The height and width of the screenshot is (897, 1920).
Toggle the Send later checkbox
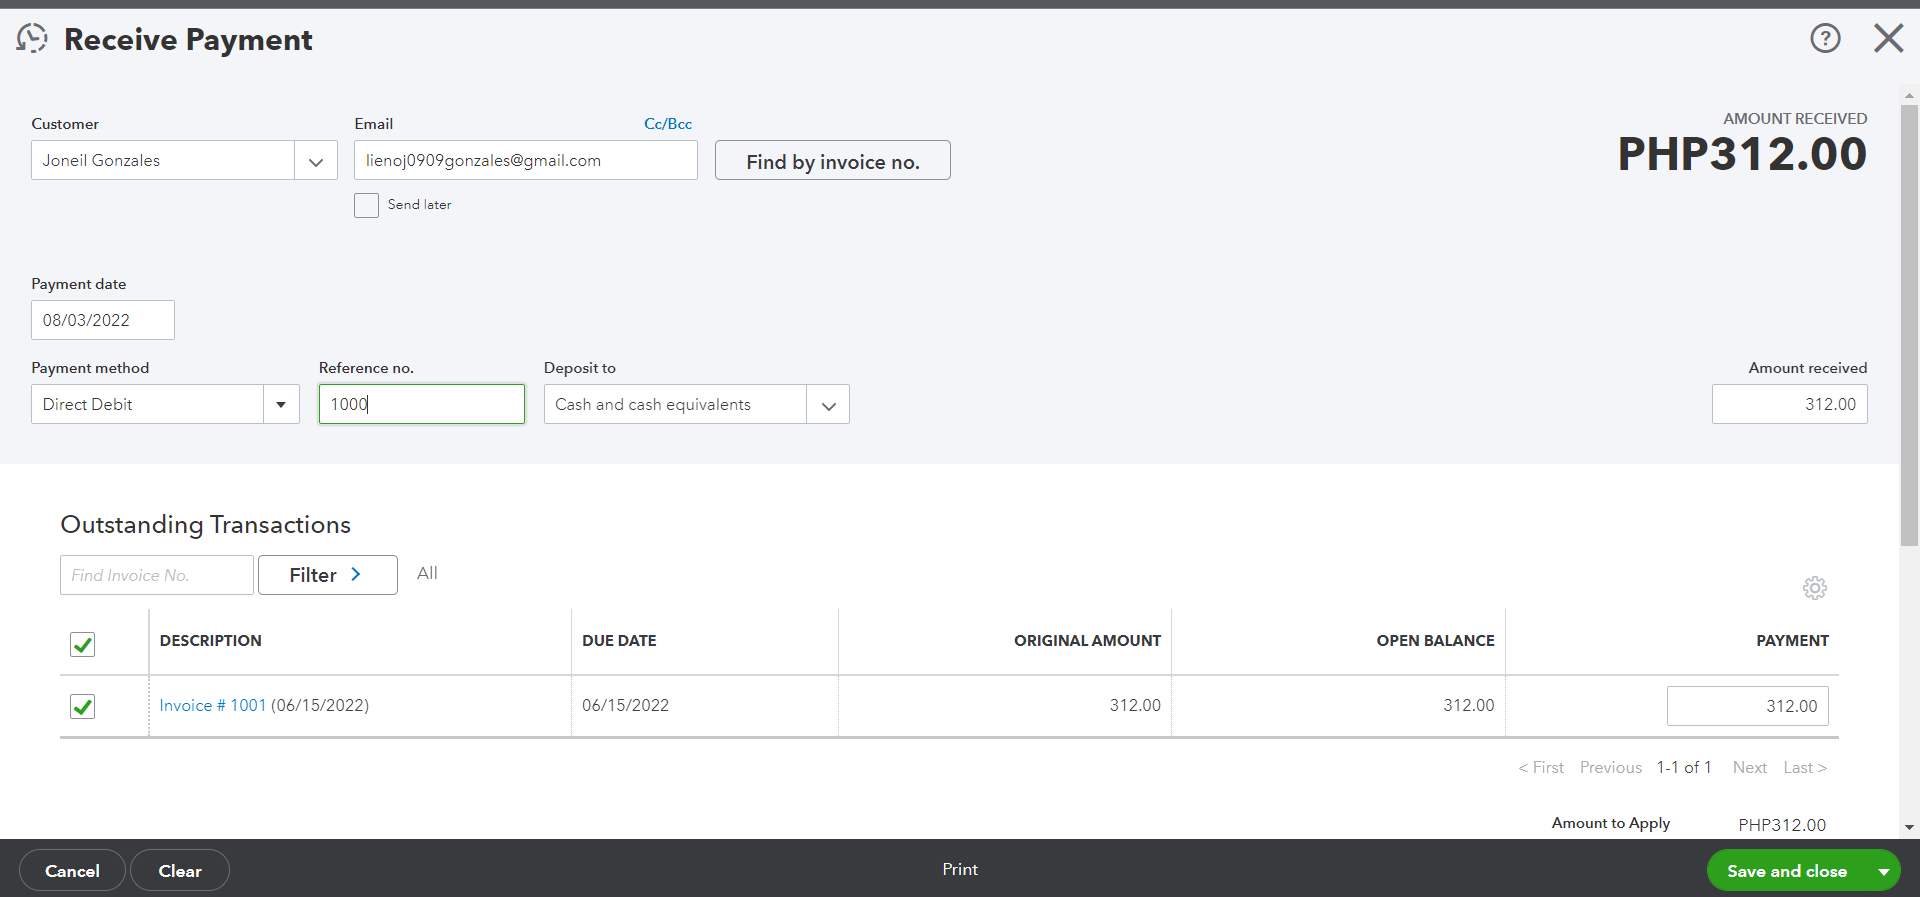tap(367, 205)
